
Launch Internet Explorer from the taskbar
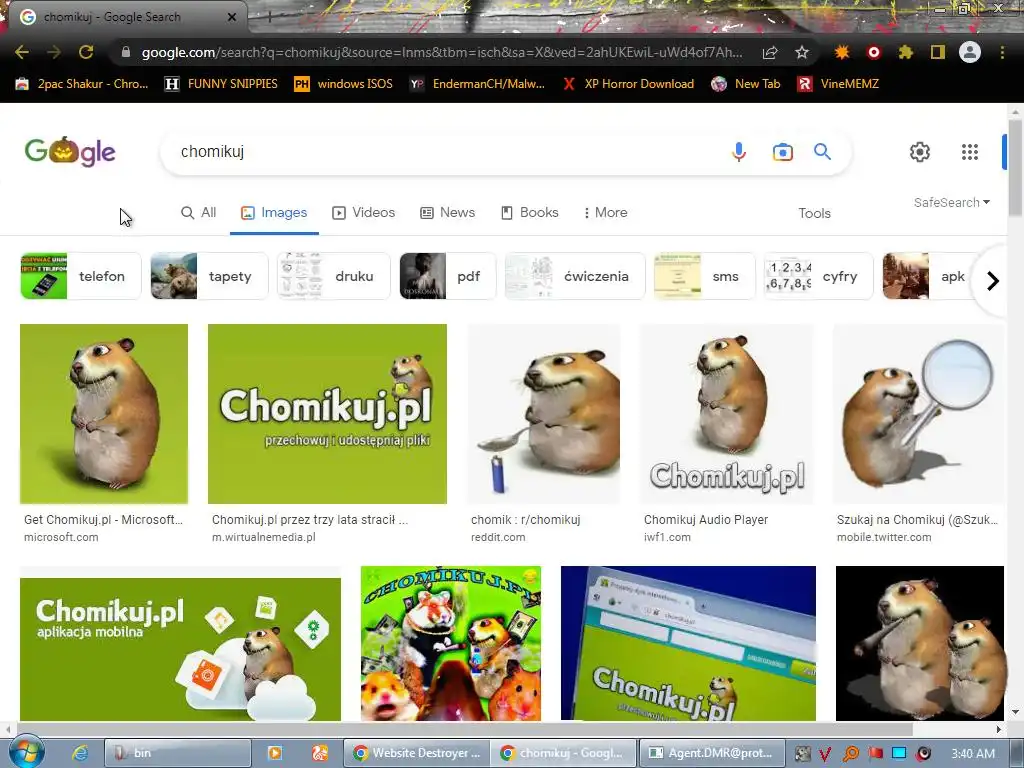(80, 753)
